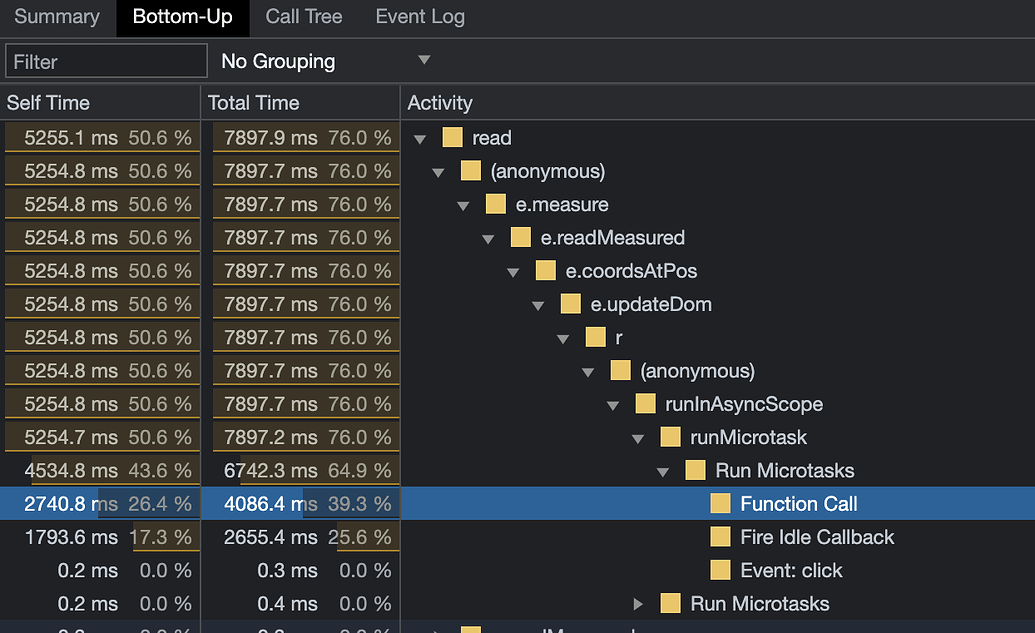1035x633 pixels.
Task: Collapse the read tree node
Action: pyautogui.click(x=420, y=138)
